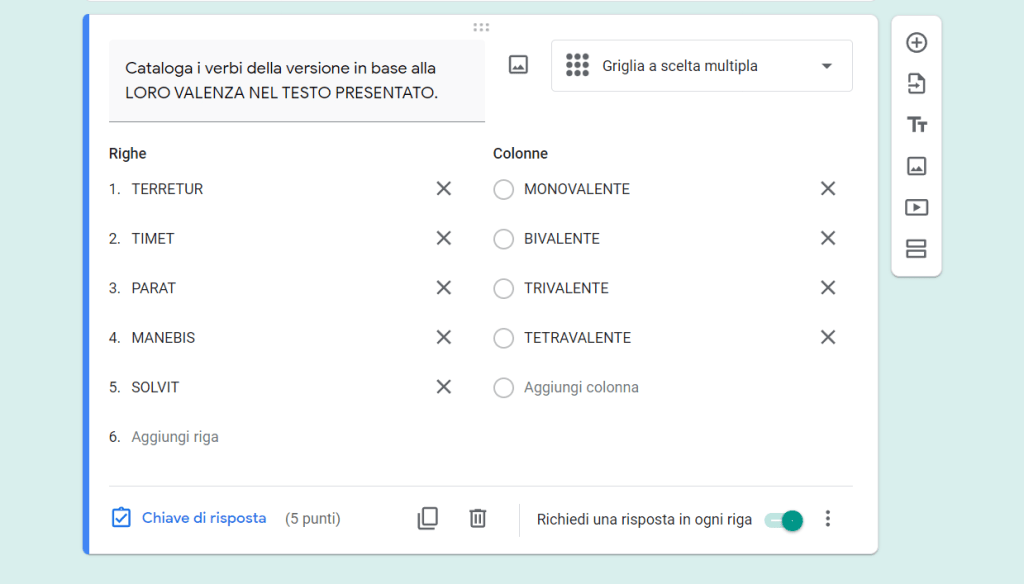
Task: Open the 'Griglia a scelta multipla' type dropdown
Action: click(701, 66)
